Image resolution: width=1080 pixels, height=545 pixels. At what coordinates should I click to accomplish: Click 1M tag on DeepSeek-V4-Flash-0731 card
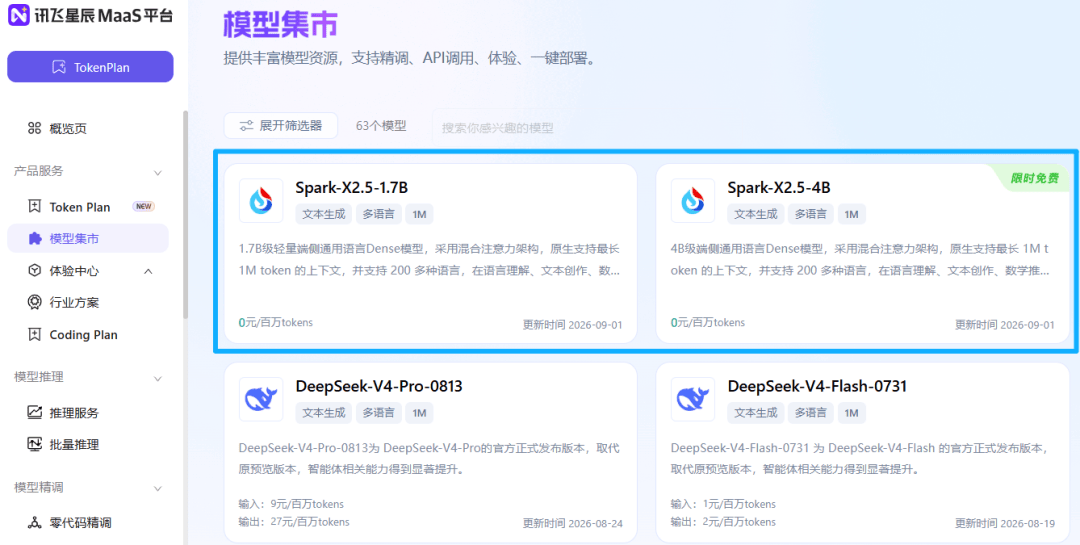[851, 413]
